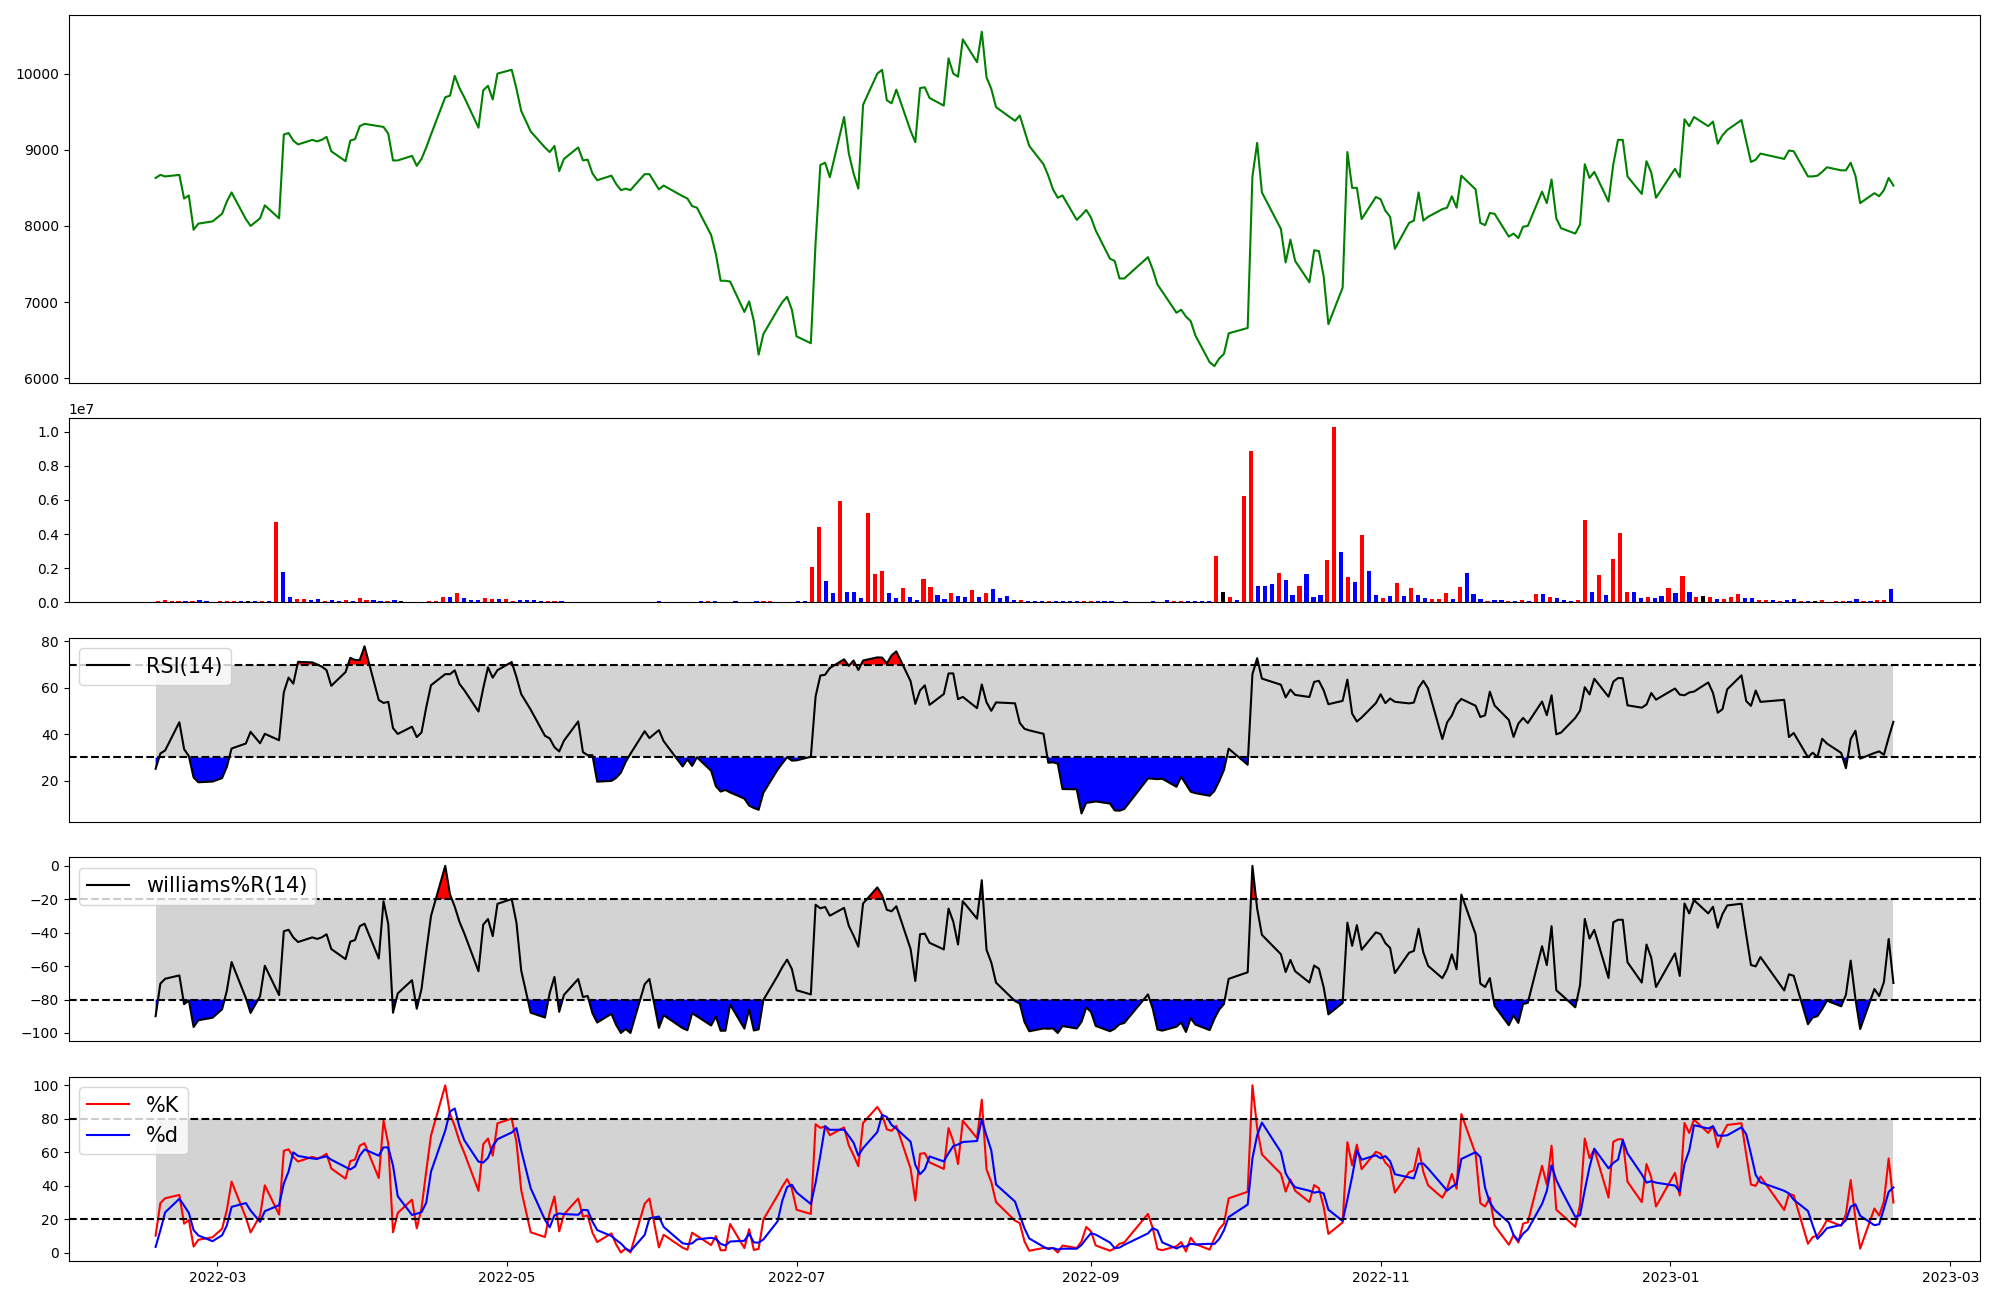Click the red %K legend line swatch

click(109, 1105)
